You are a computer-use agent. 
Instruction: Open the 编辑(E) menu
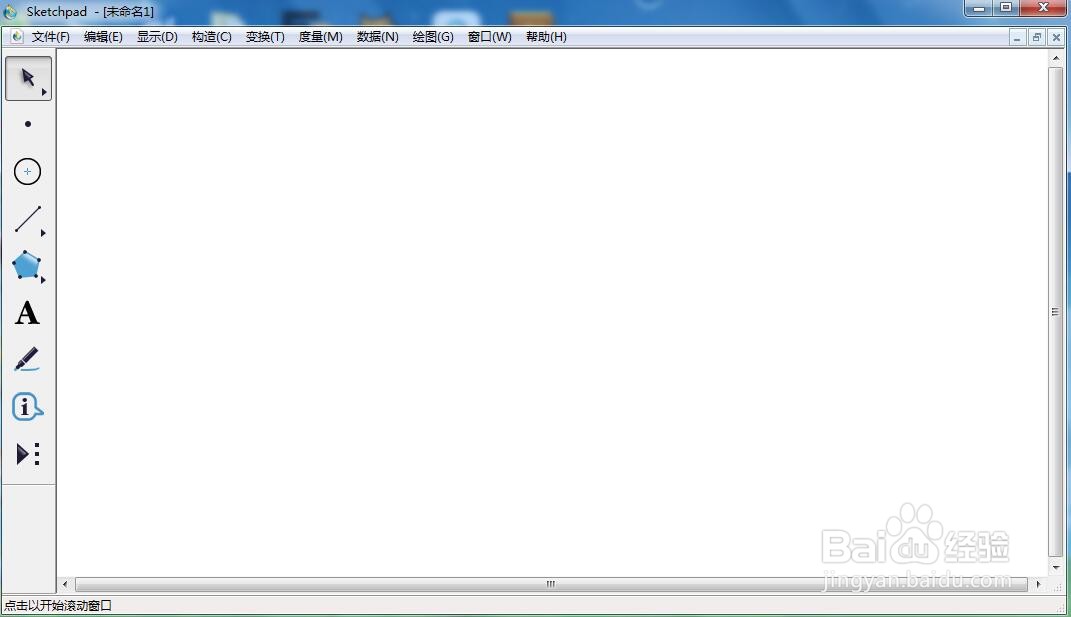[x=103, y=37]
